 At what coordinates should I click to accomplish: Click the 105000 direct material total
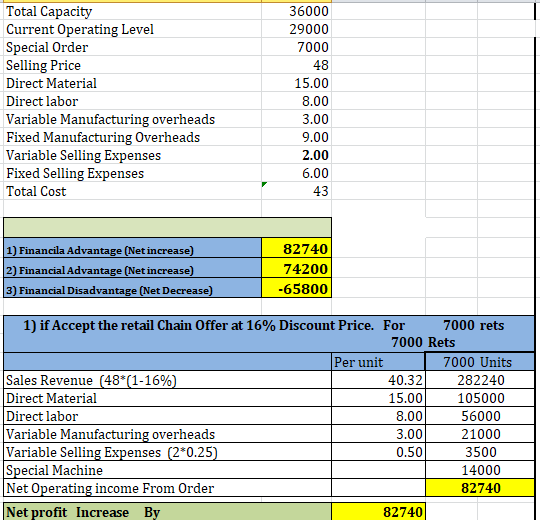point(480,398)
